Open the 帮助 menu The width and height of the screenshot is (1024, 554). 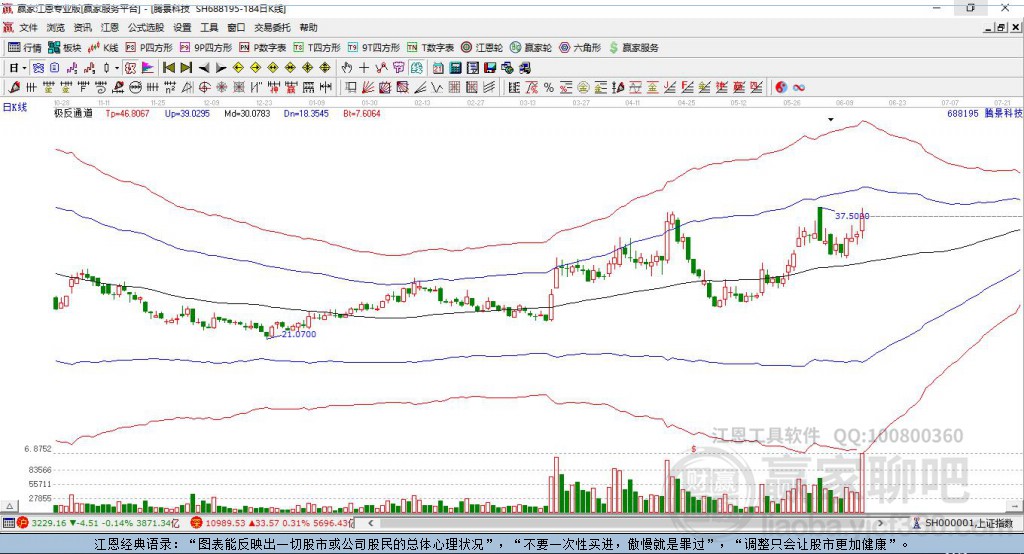pyautogui.click(x=308, y=27)
